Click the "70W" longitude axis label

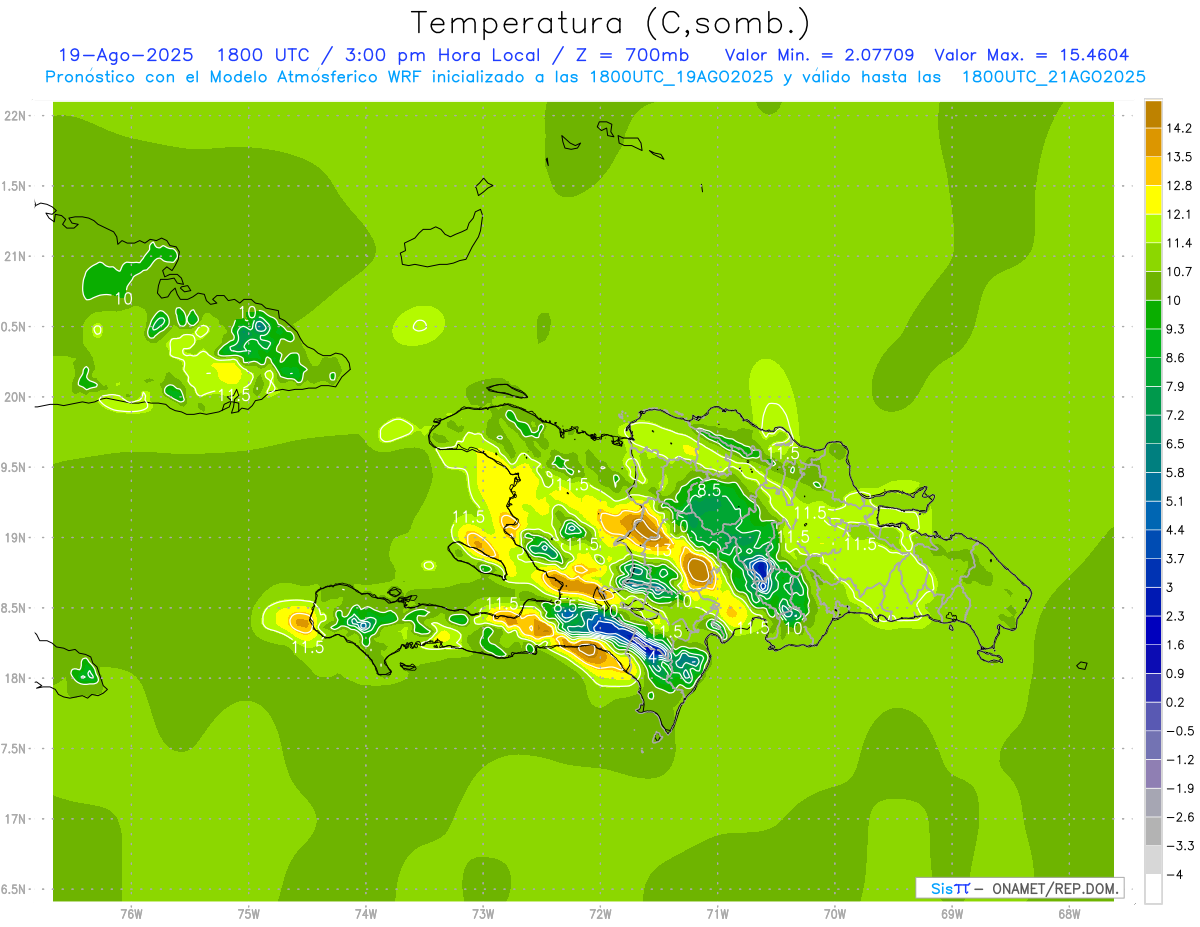pos(835,913)
